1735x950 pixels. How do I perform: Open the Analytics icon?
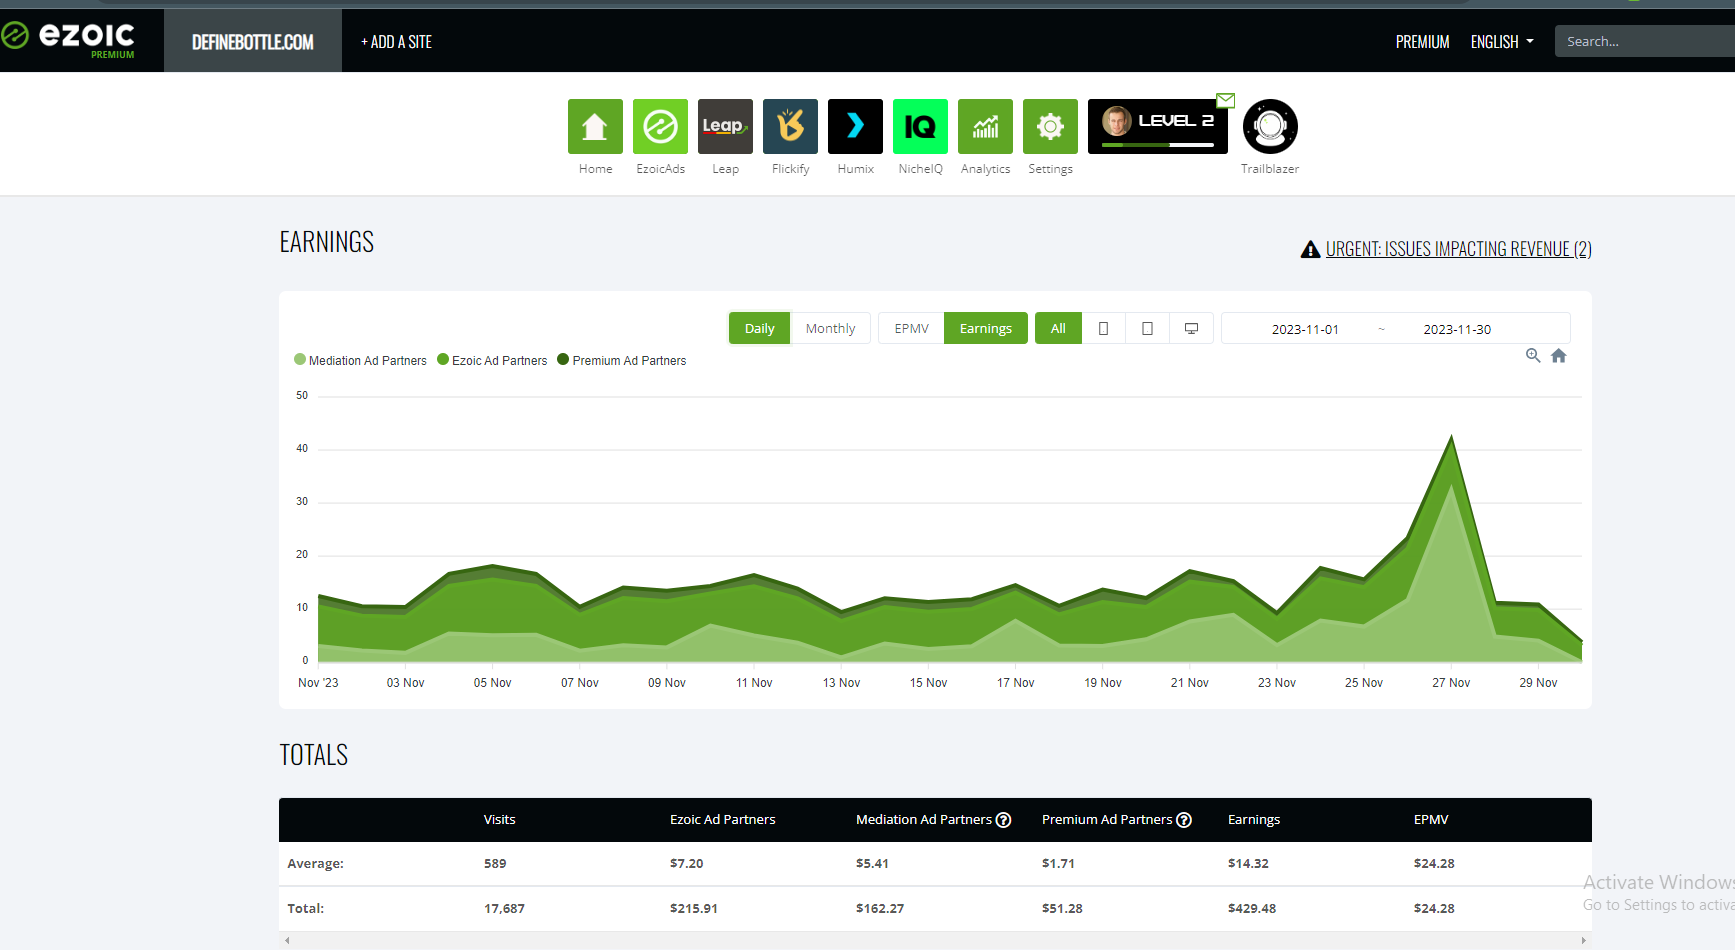coord(985,126)
